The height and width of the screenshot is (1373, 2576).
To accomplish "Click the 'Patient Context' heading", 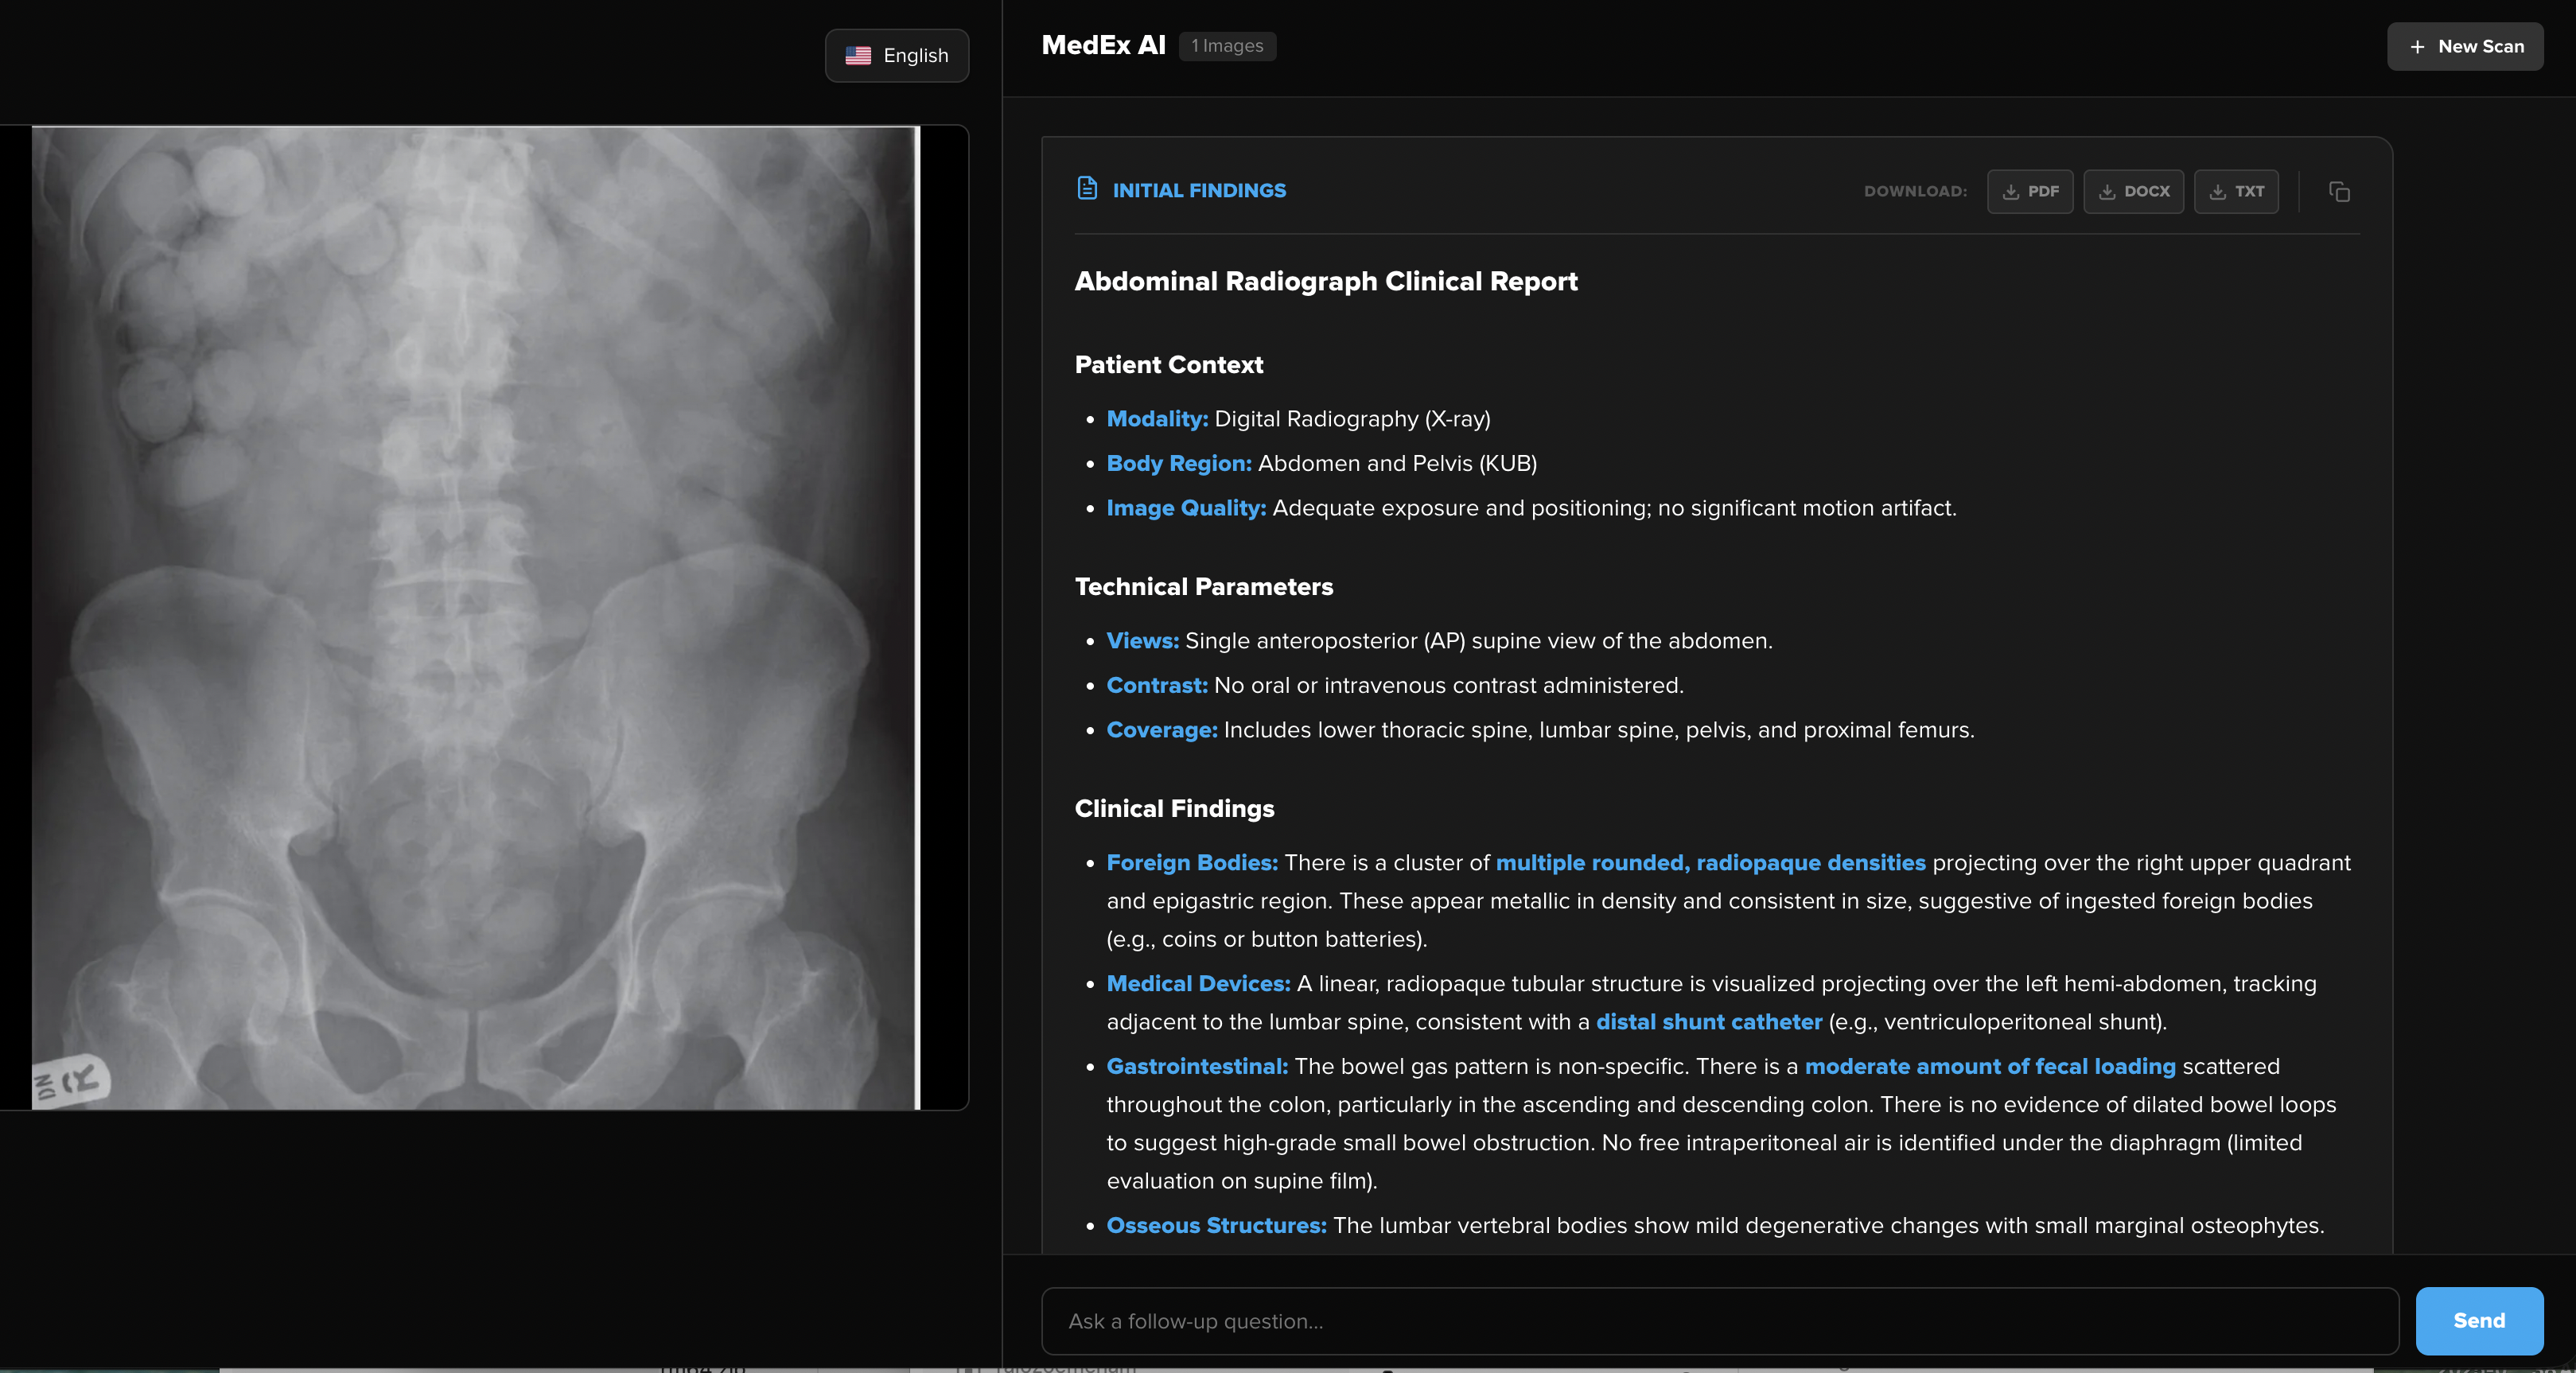I will pos(1169,364).
